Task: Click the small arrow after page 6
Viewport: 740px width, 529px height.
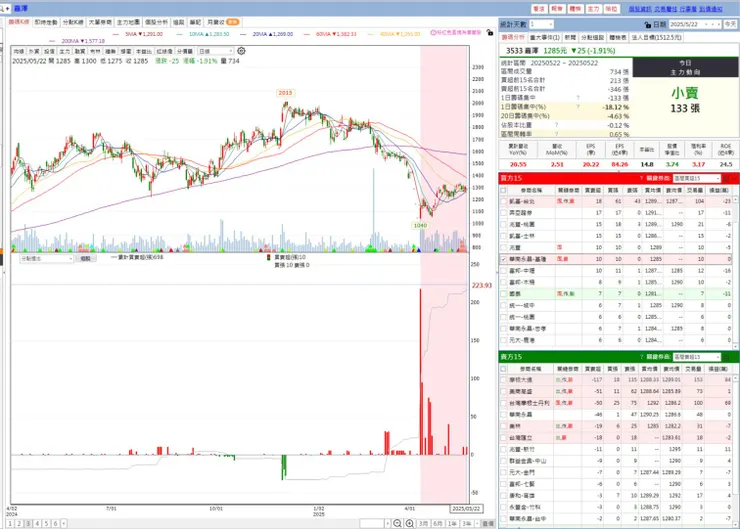Action: (64, 523)
